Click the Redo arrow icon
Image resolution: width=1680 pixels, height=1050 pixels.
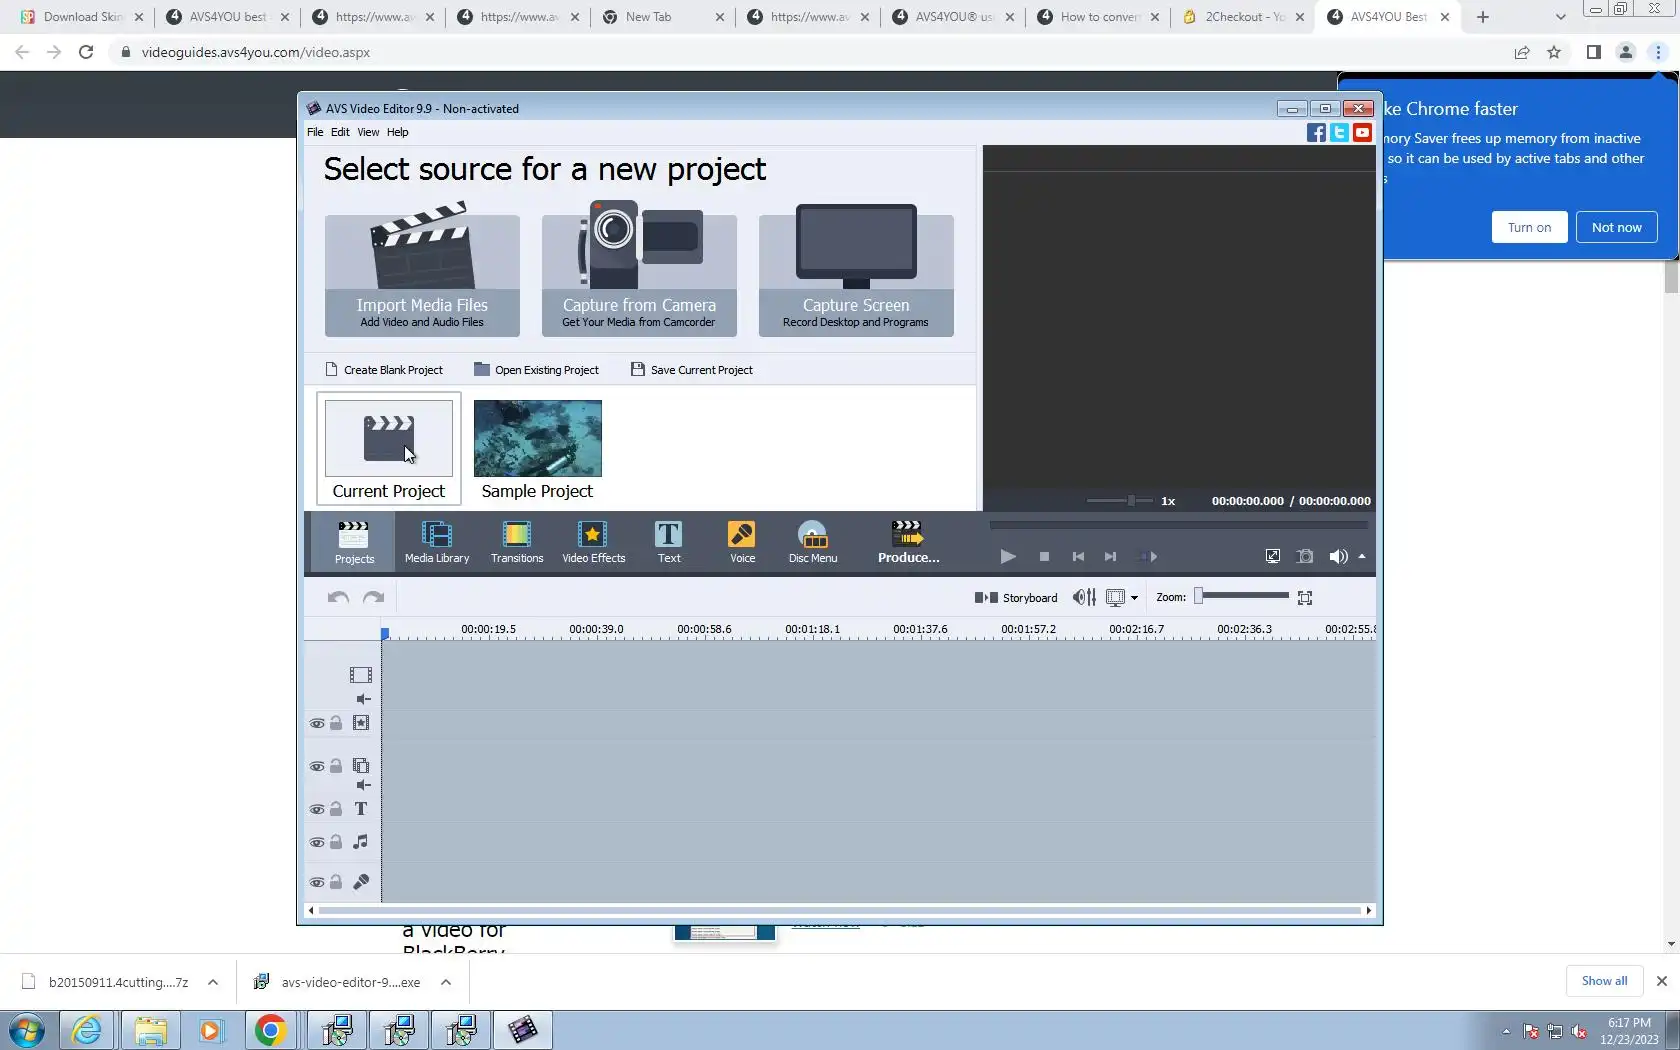pyautogui.click(x=374, y=597)
